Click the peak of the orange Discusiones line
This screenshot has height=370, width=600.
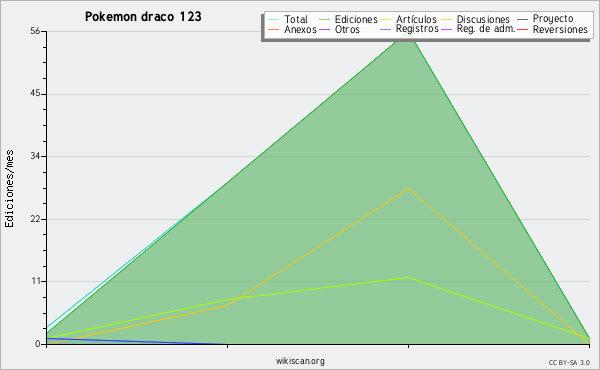click(408, 188)
